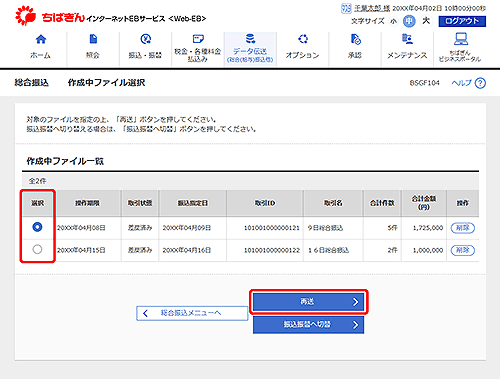Click 選択 column header

38,203
